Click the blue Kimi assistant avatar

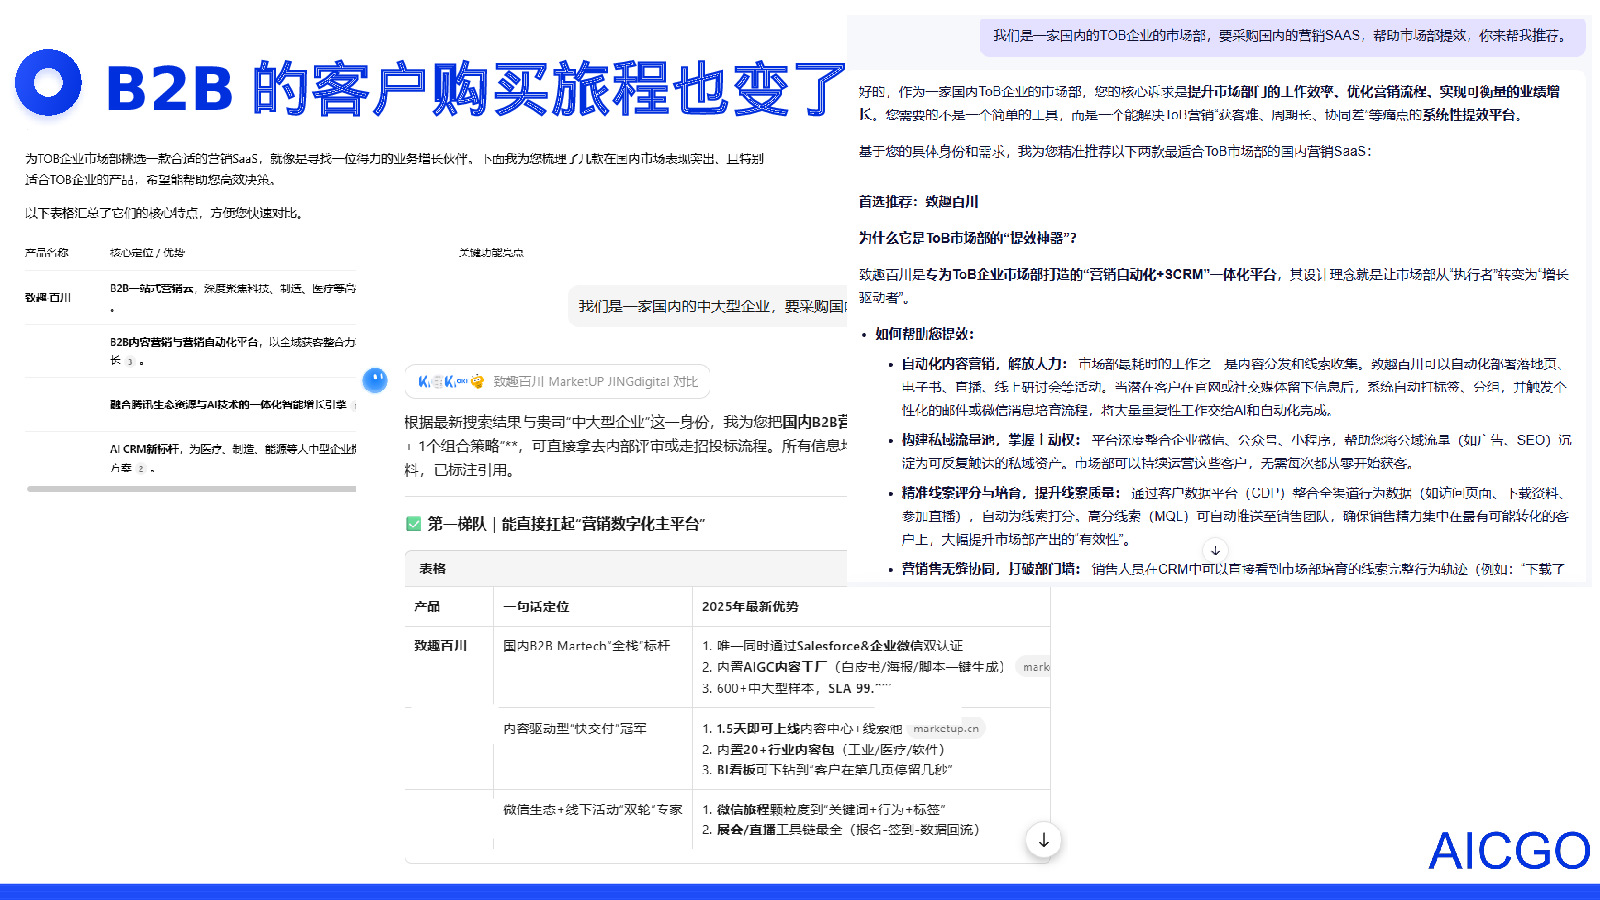(x=375, y=380)
